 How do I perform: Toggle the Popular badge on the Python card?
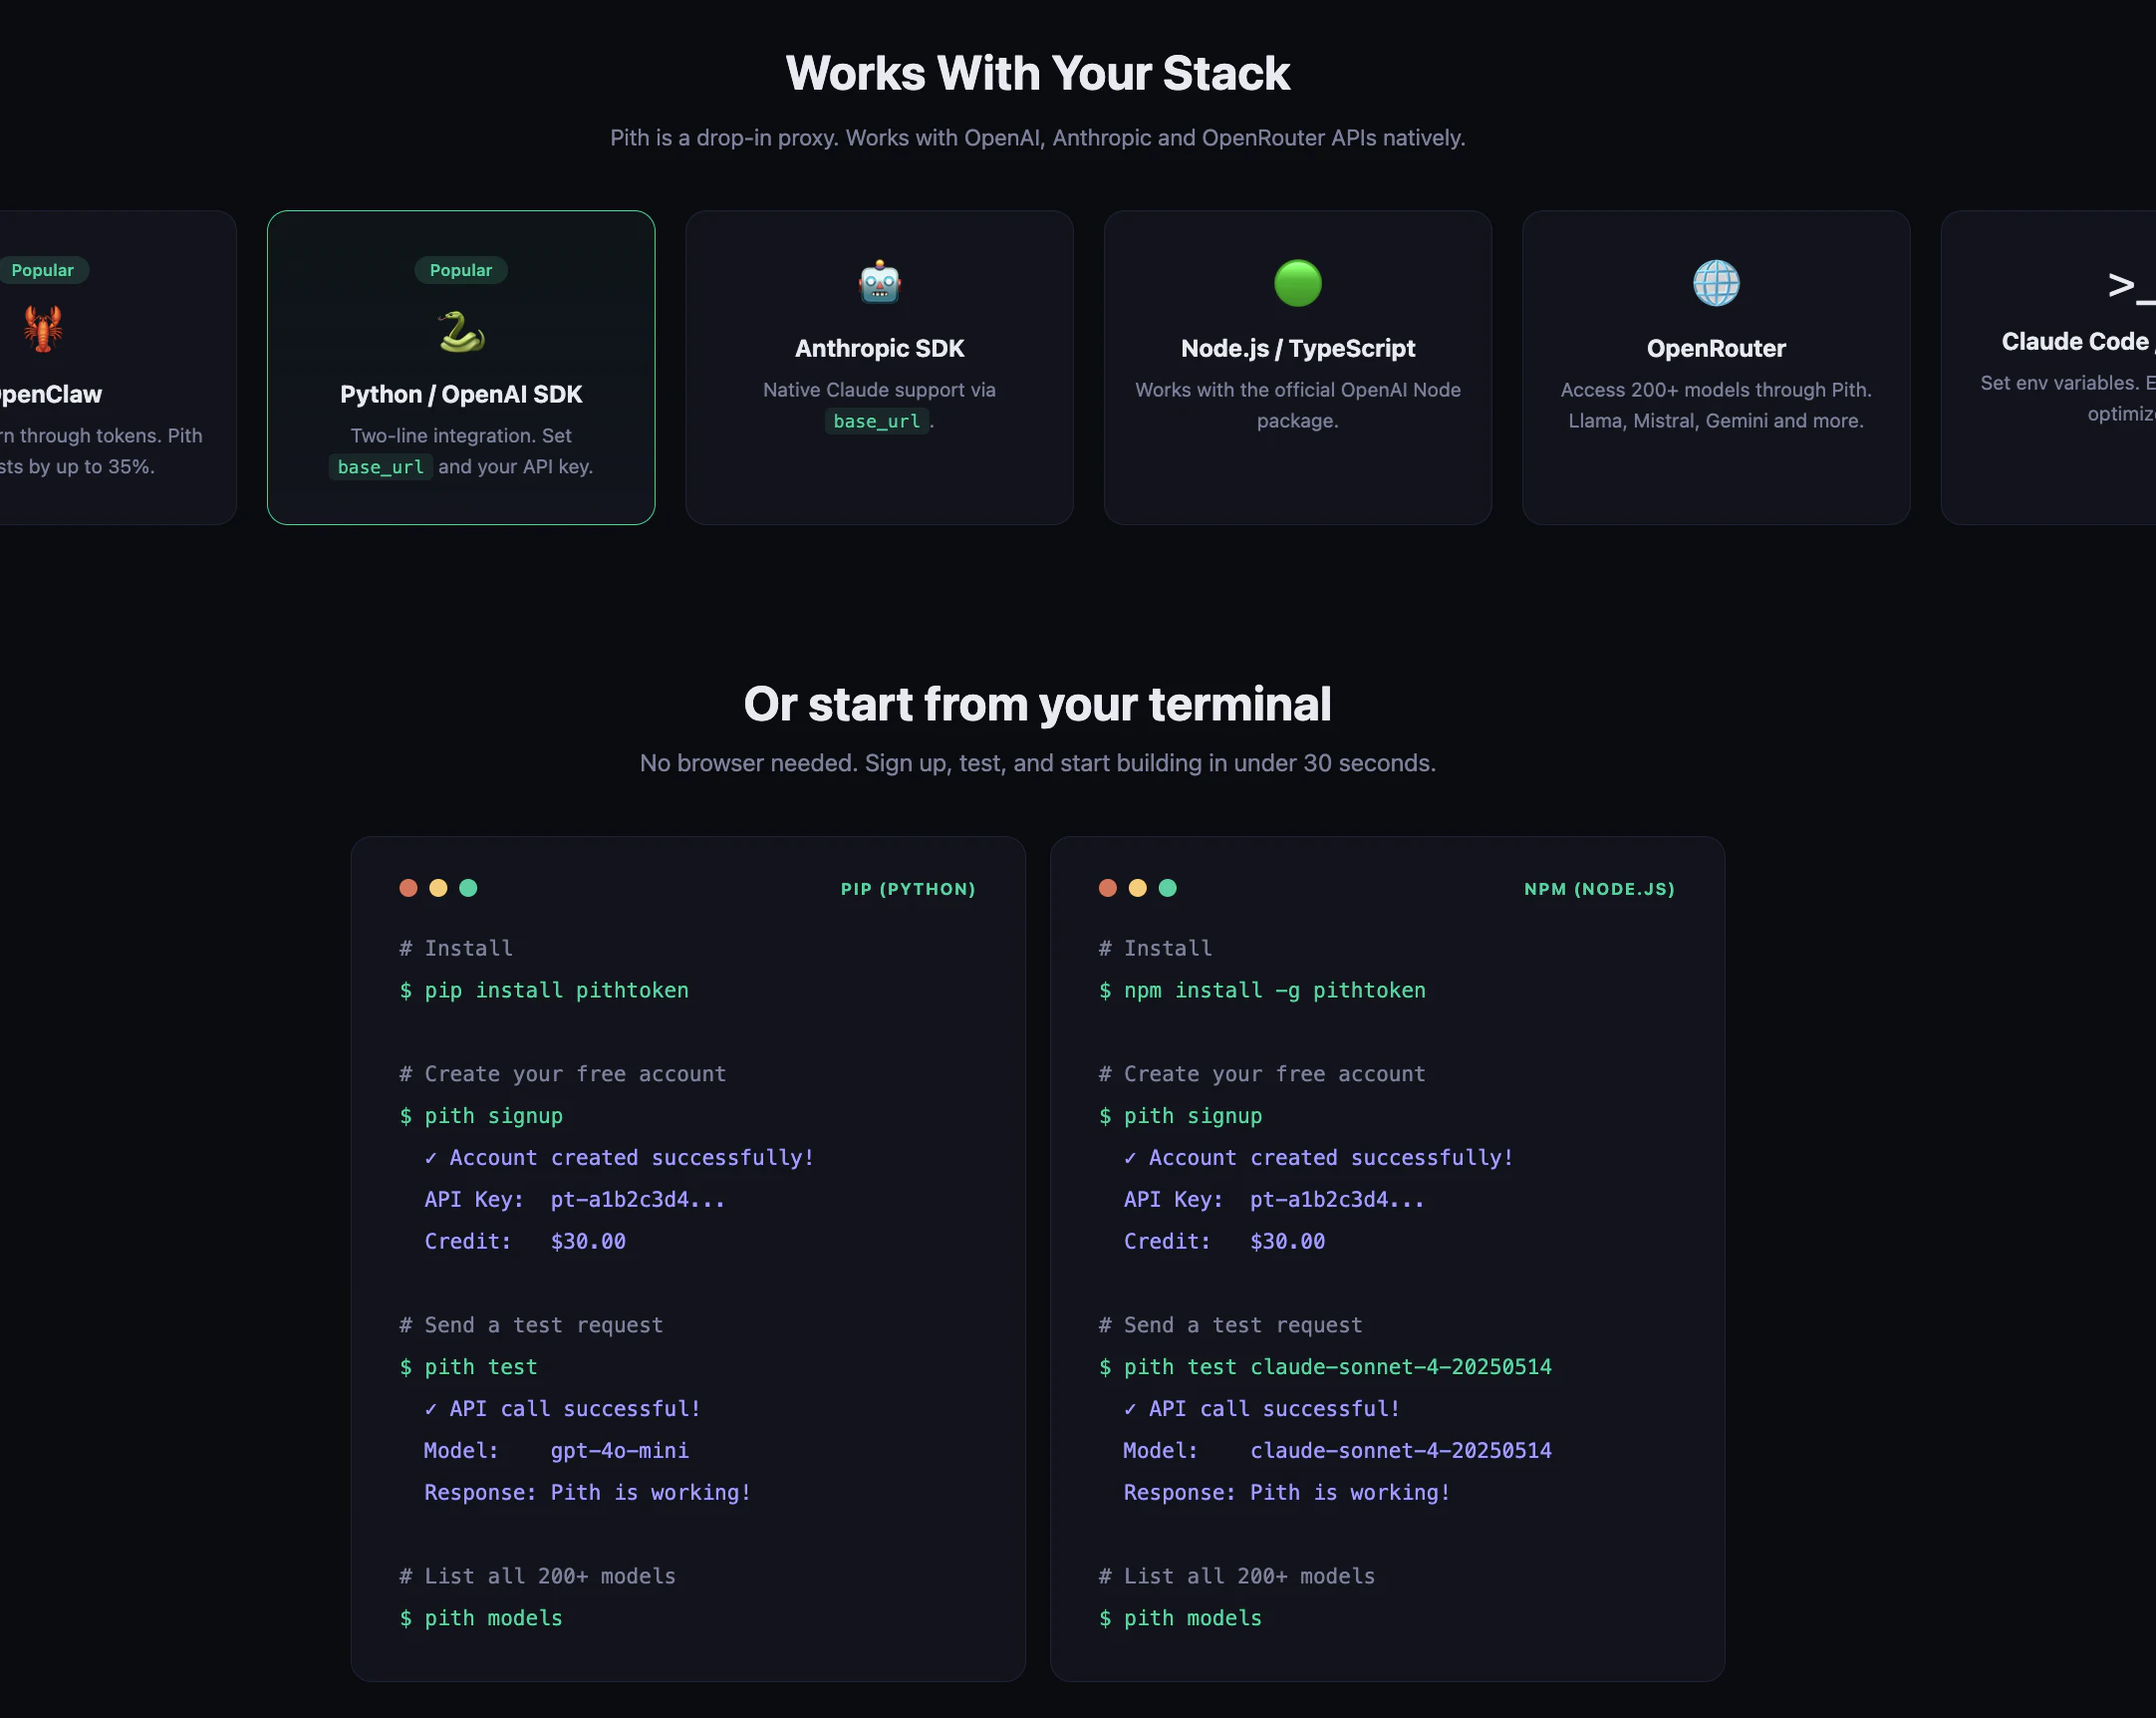tap(460, 270)
